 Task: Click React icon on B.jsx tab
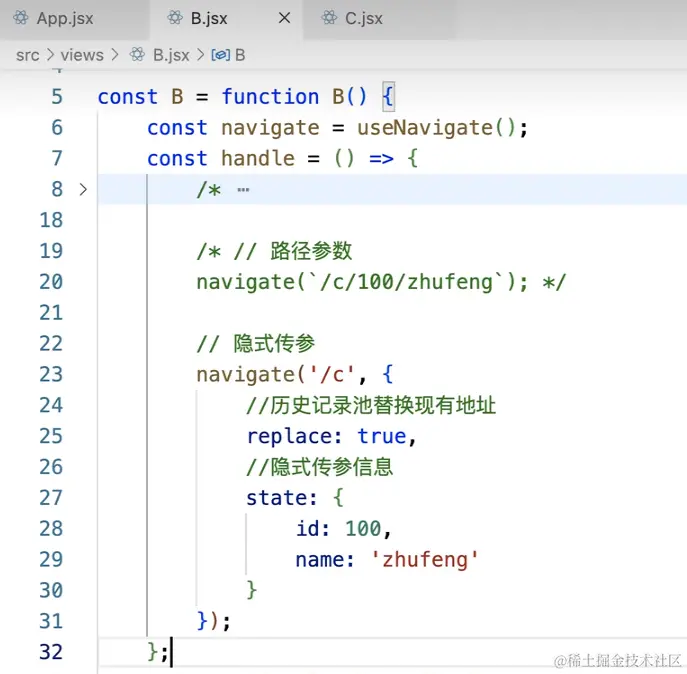coord(175,18)
